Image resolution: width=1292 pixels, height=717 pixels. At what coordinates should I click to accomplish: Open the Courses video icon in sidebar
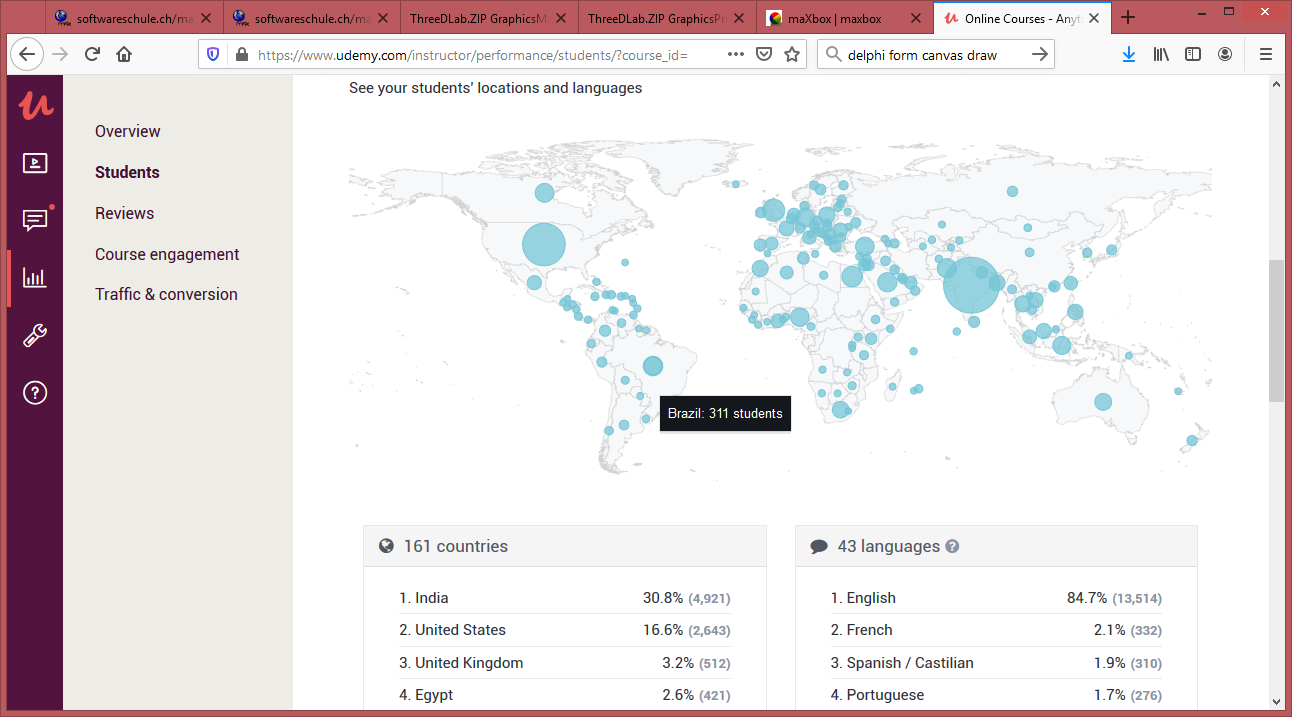click(35, 163)
